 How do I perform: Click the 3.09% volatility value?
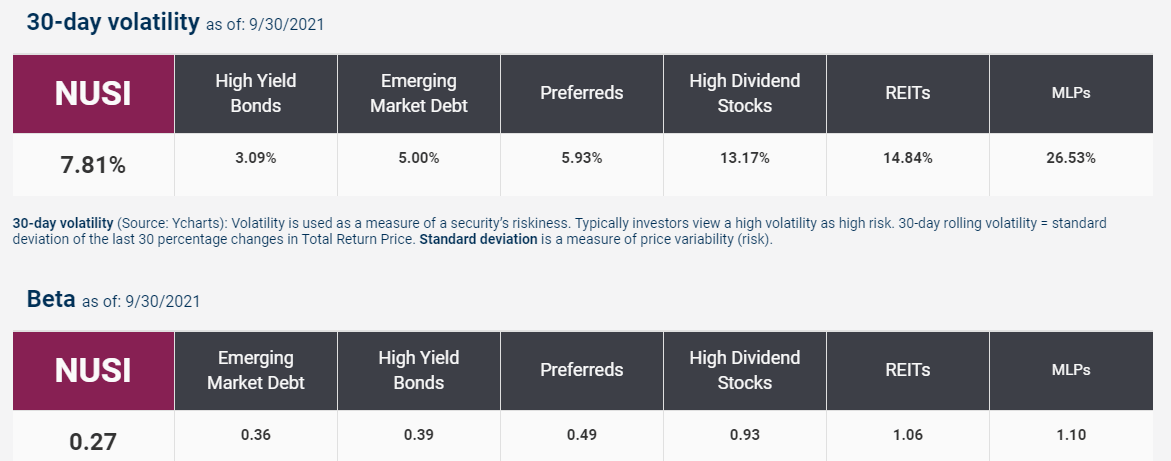pos(255,158)
